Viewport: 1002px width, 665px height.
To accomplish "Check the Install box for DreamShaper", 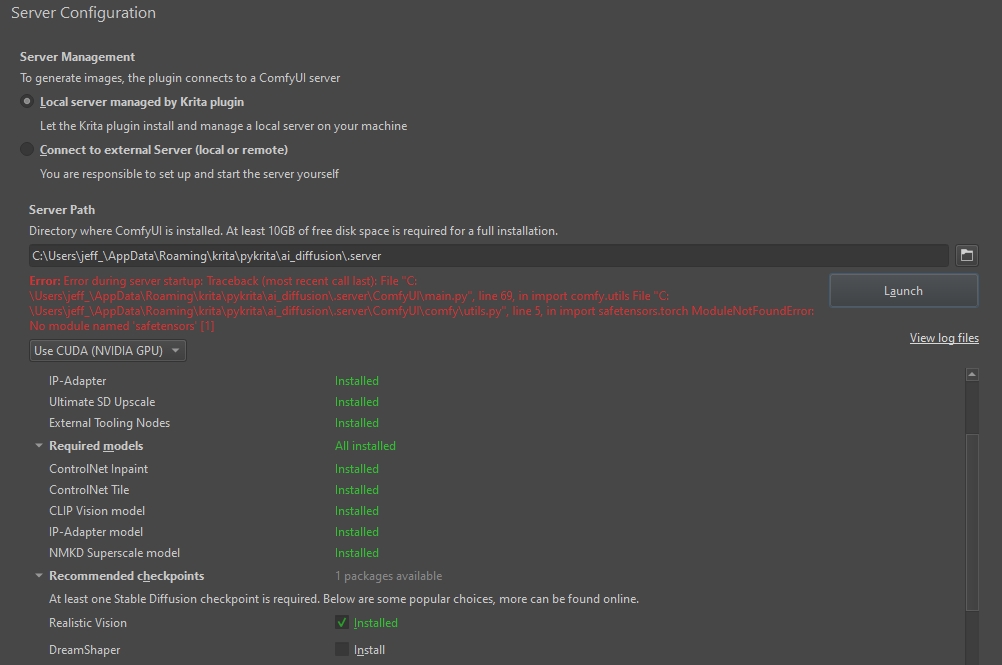I will [x=341, y=649].
